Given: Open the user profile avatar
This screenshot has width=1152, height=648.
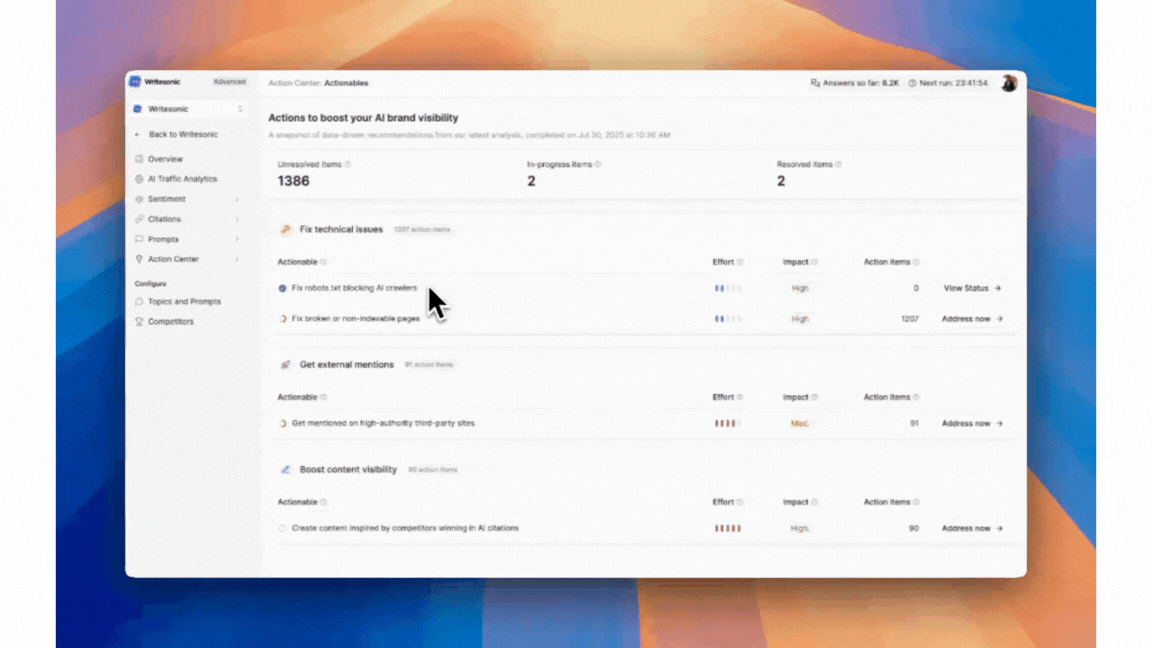Looking at the screenshot, I should tap(1009, 83).
